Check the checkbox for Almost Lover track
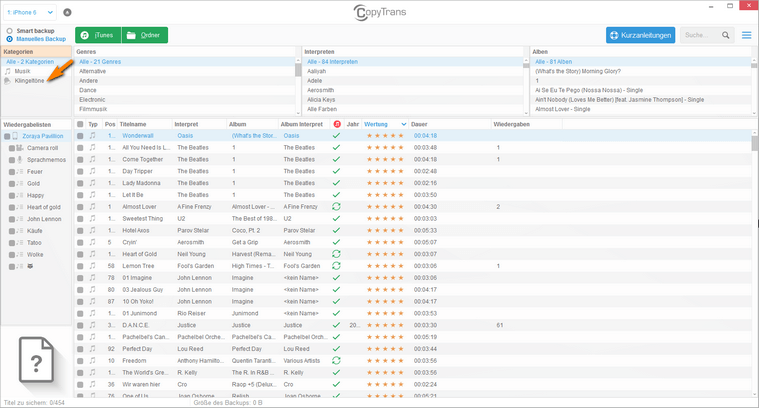Screen dimensions: 759x408 tap(80, 207)
